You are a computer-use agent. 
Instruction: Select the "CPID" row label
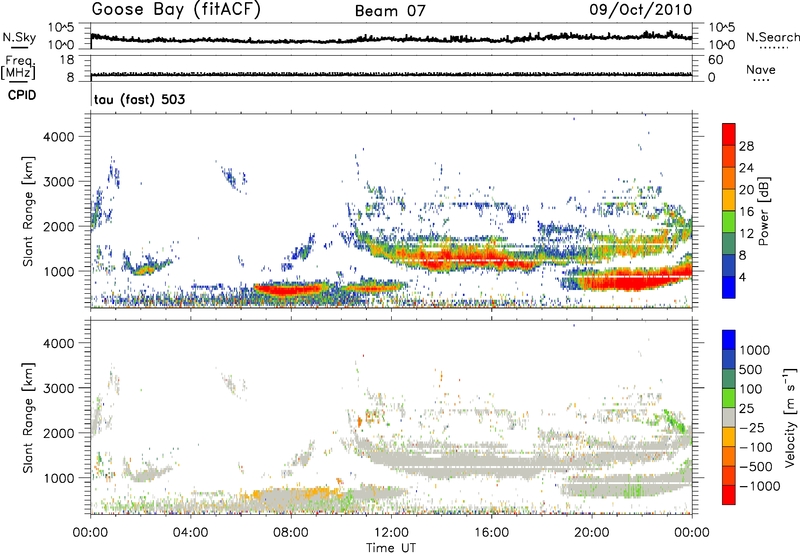coord(22,95)
